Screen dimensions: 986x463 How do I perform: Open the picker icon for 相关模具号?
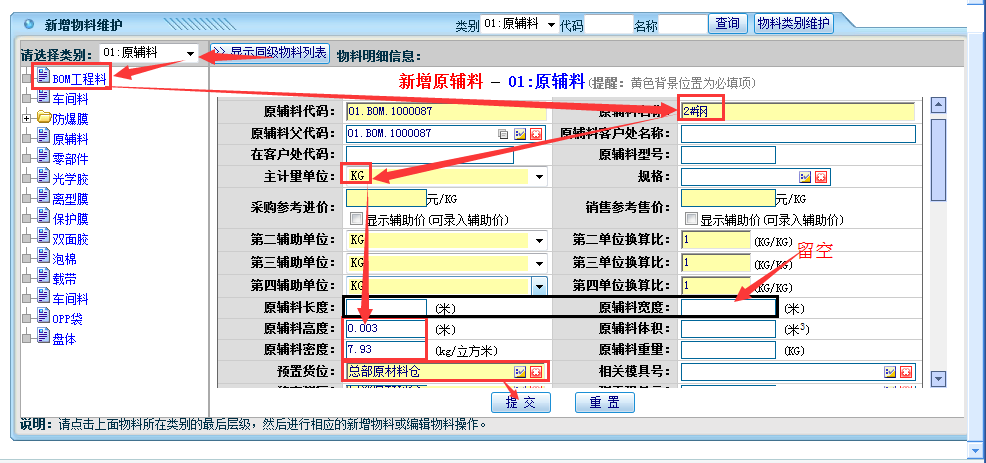click(x=890, y=372)
